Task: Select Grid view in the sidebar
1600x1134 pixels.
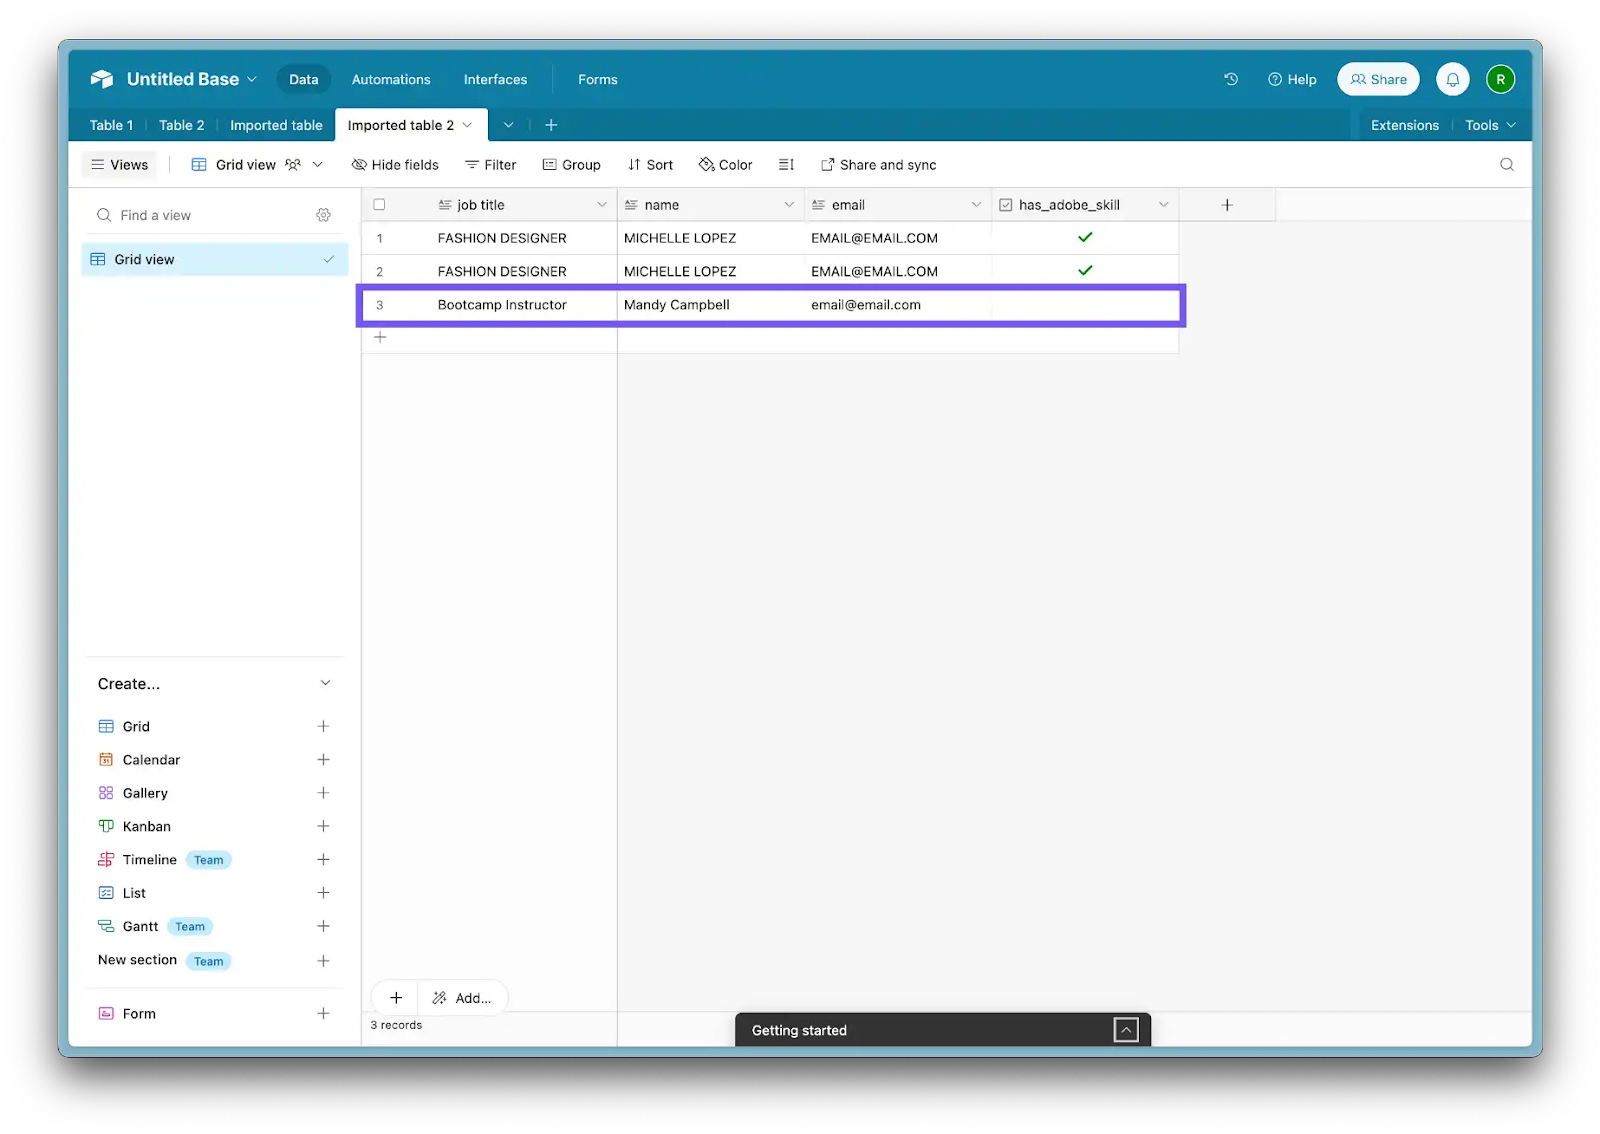Action: [214, 260]
